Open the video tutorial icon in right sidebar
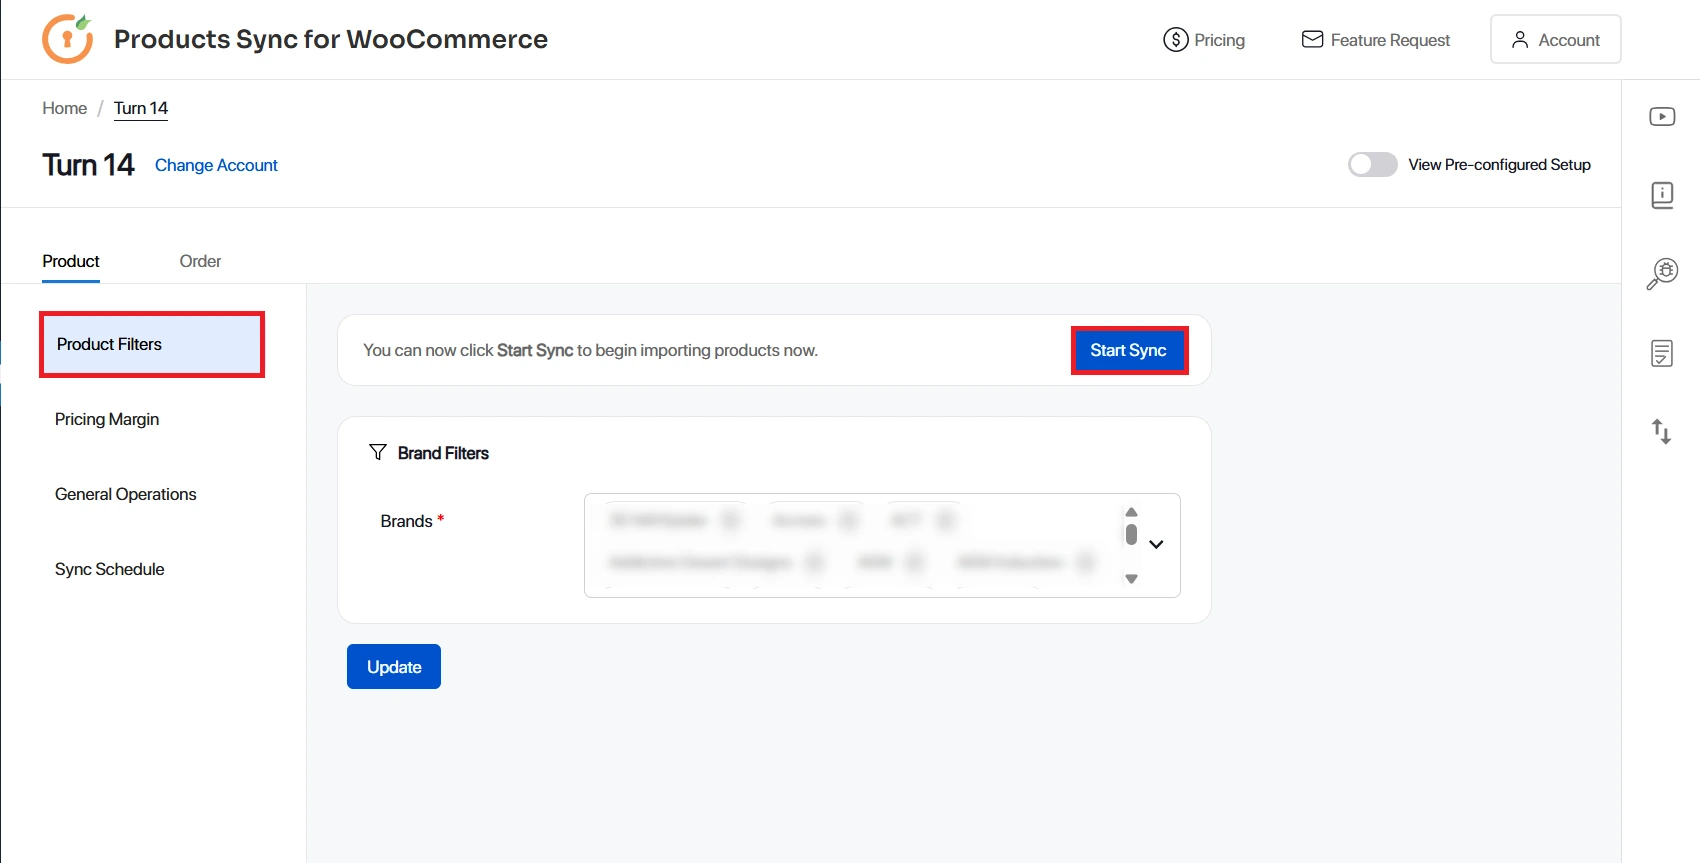Image resolution: width=1700 pixels, height=863 pixels. (x=1662, y=117)
